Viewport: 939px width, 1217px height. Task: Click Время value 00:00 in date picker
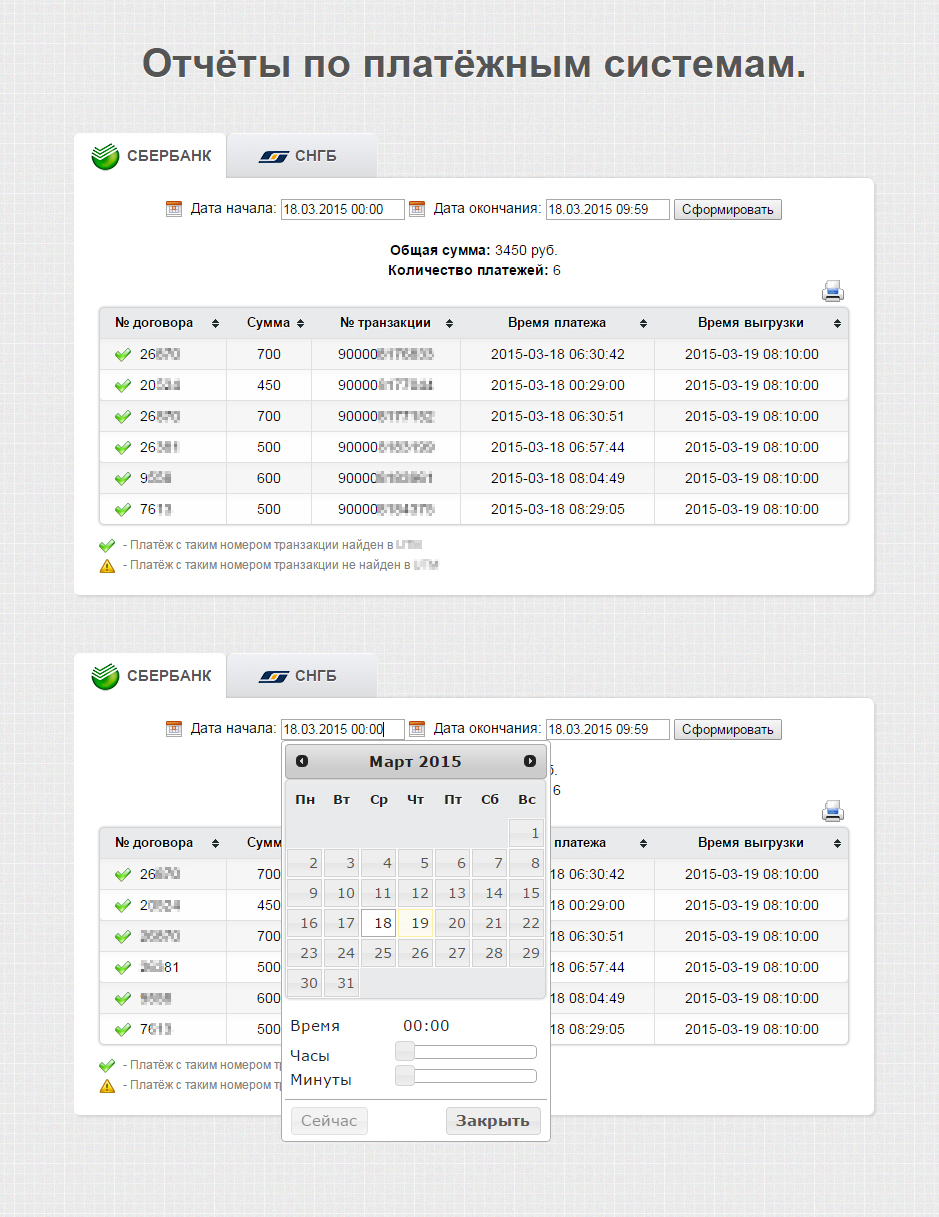coord(426,1026)
